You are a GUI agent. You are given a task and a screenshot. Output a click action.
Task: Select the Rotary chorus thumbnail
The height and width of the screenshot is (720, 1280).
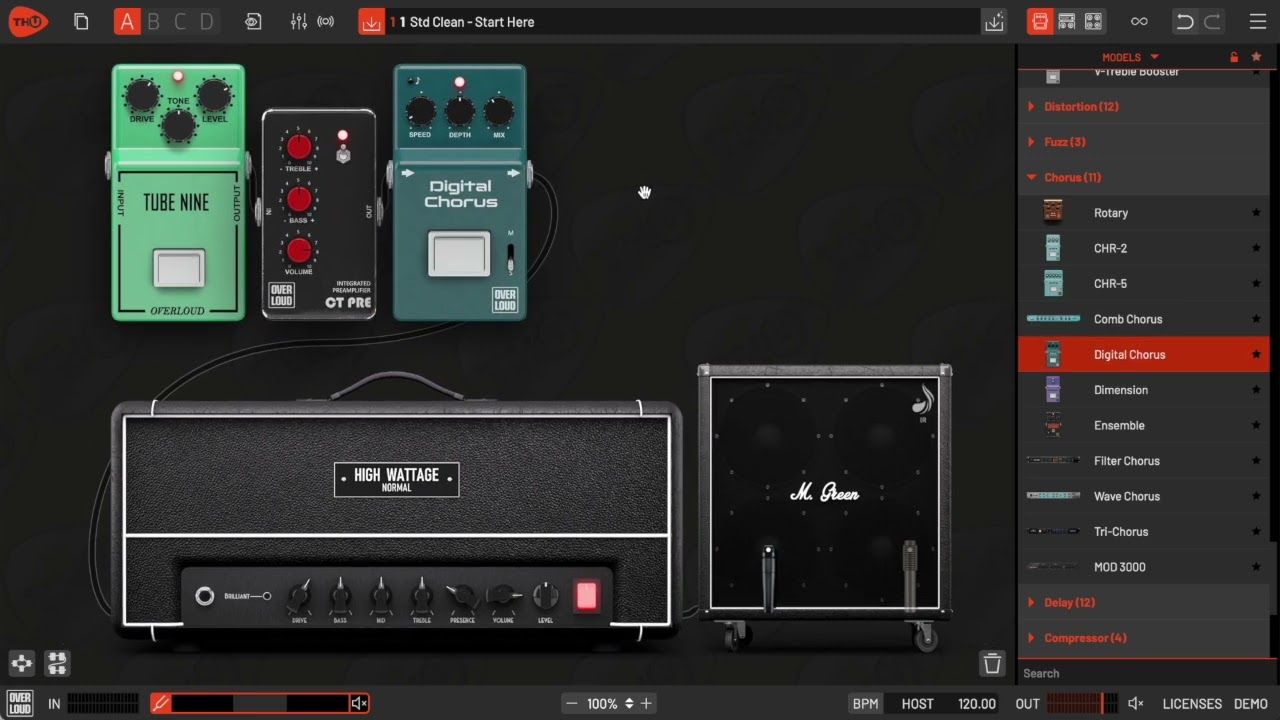pos(1052,212)
